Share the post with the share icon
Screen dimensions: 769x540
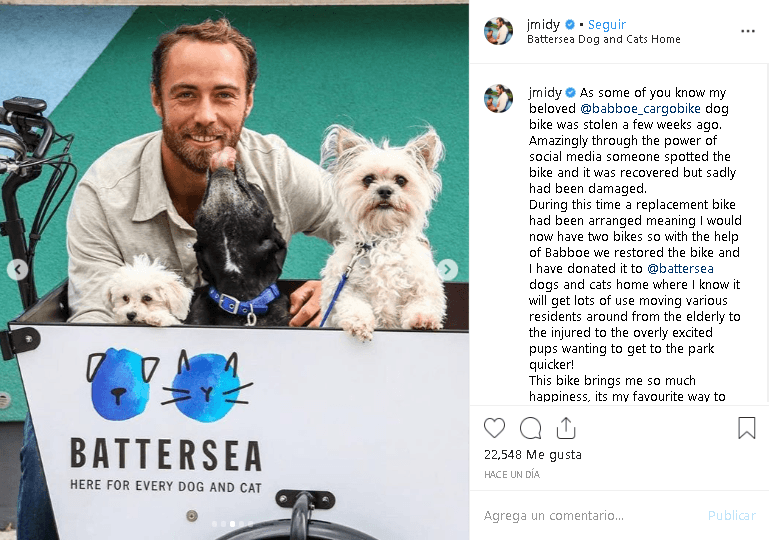pos(565,428)
